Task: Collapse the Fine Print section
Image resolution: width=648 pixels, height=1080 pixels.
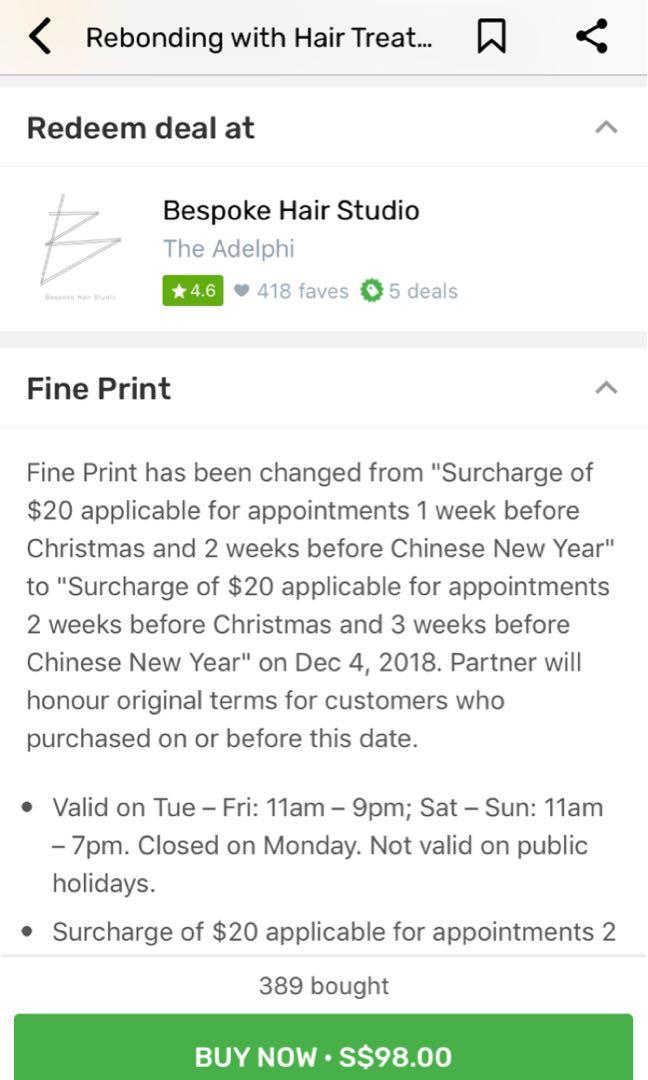Action: (x=606, y=388)
